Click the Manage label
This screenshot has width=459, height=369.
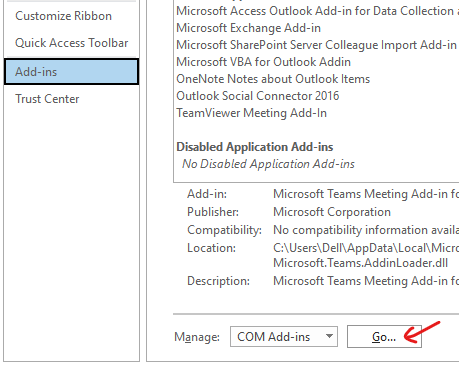197,337
